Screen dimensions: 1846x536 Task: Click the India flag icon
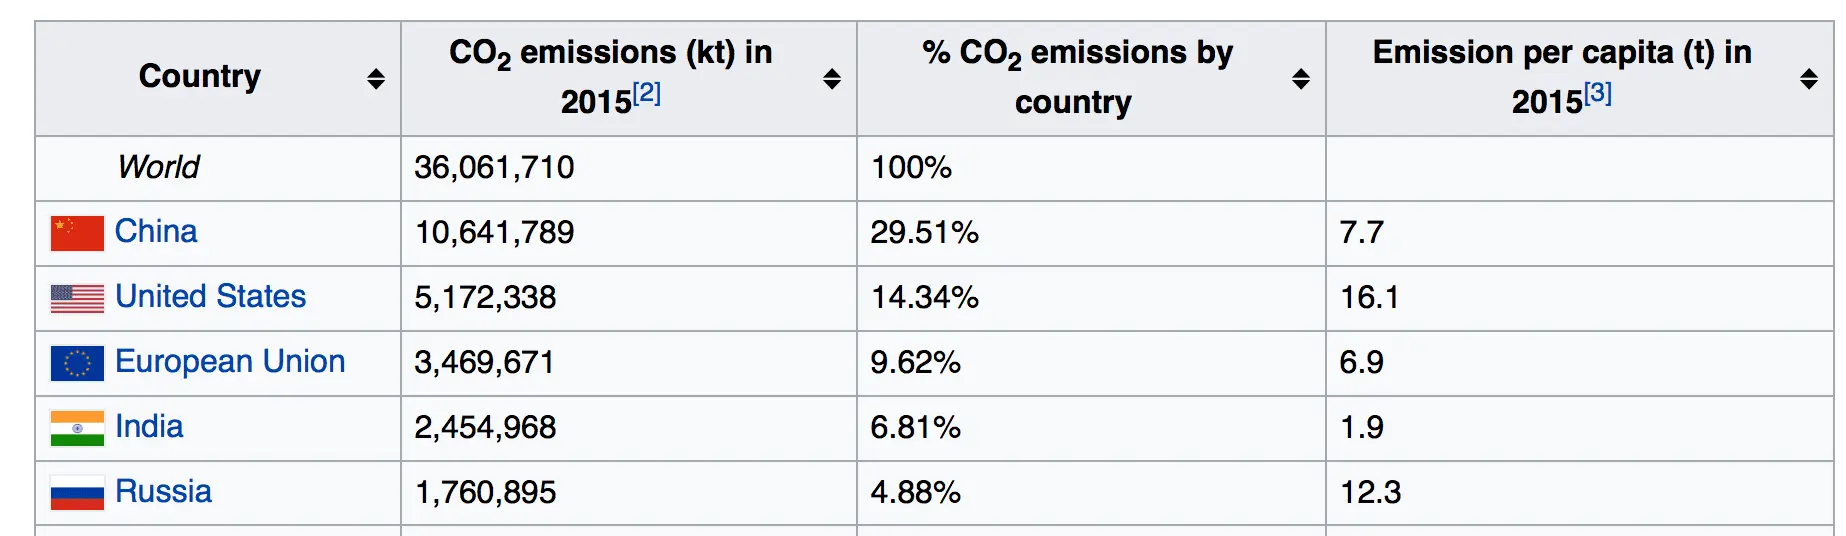tap(77, 428)
